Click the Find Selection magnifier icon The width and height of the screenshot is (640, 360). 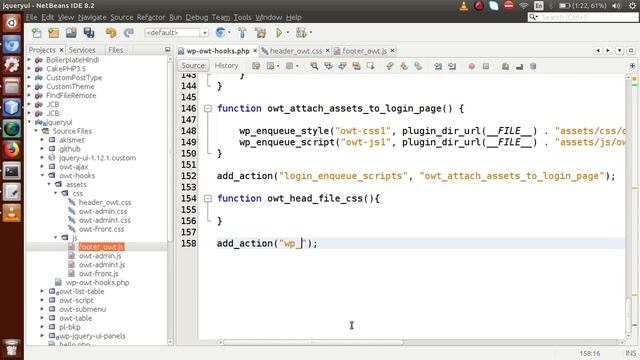click(314, 66)
